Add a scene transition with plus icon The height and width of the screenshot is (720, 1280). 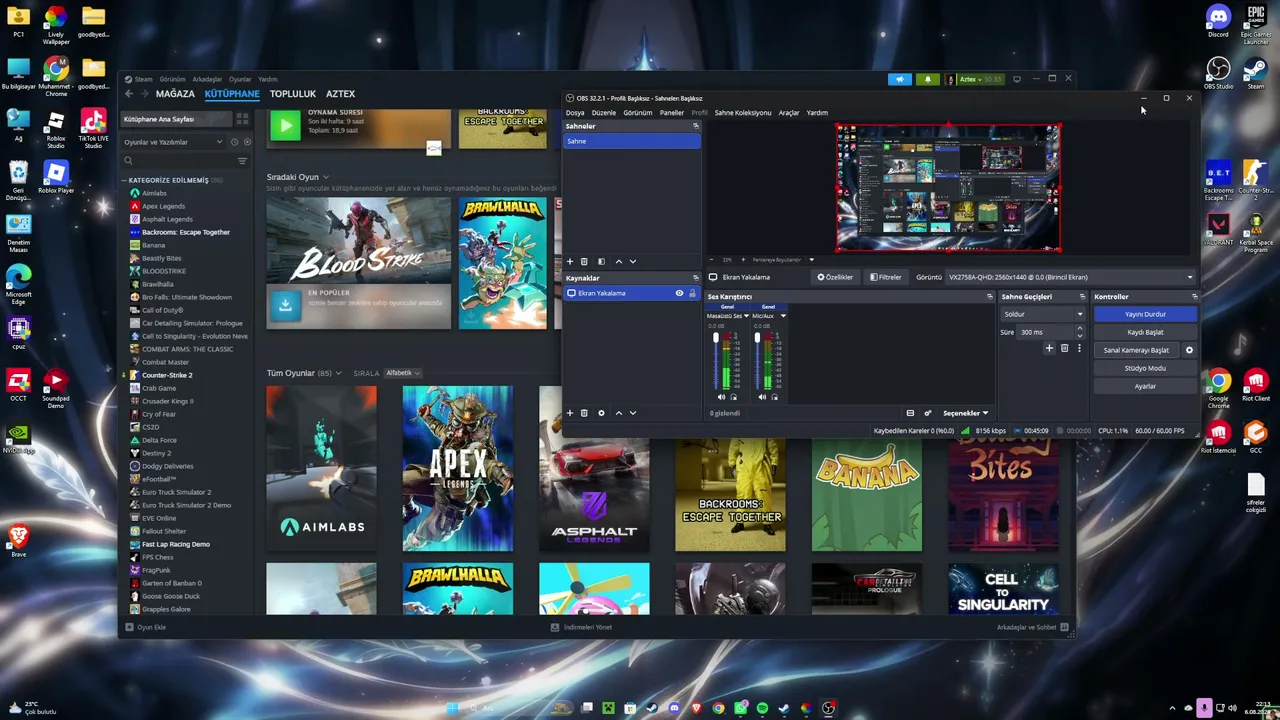pyautogui.click(x=1049, y=348)
